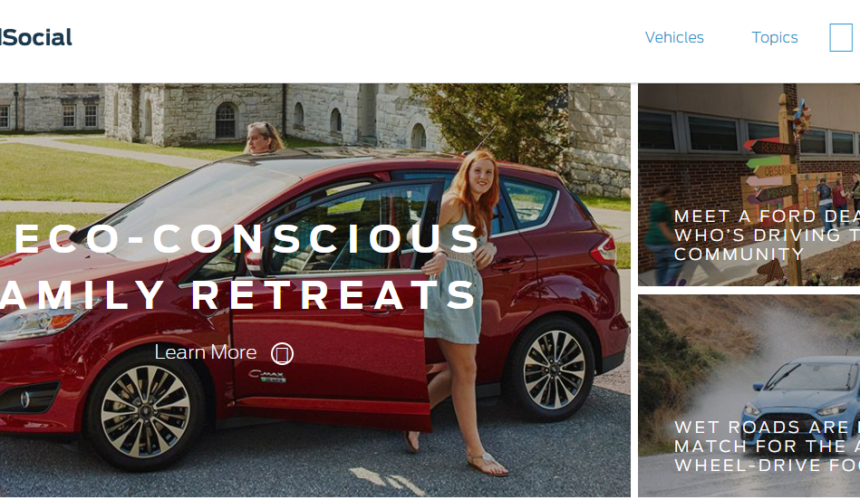This screenshot has width=860, height=500.
Task: Click the rear wheel of the red C-Max
Action: click(x=554, y=370)
